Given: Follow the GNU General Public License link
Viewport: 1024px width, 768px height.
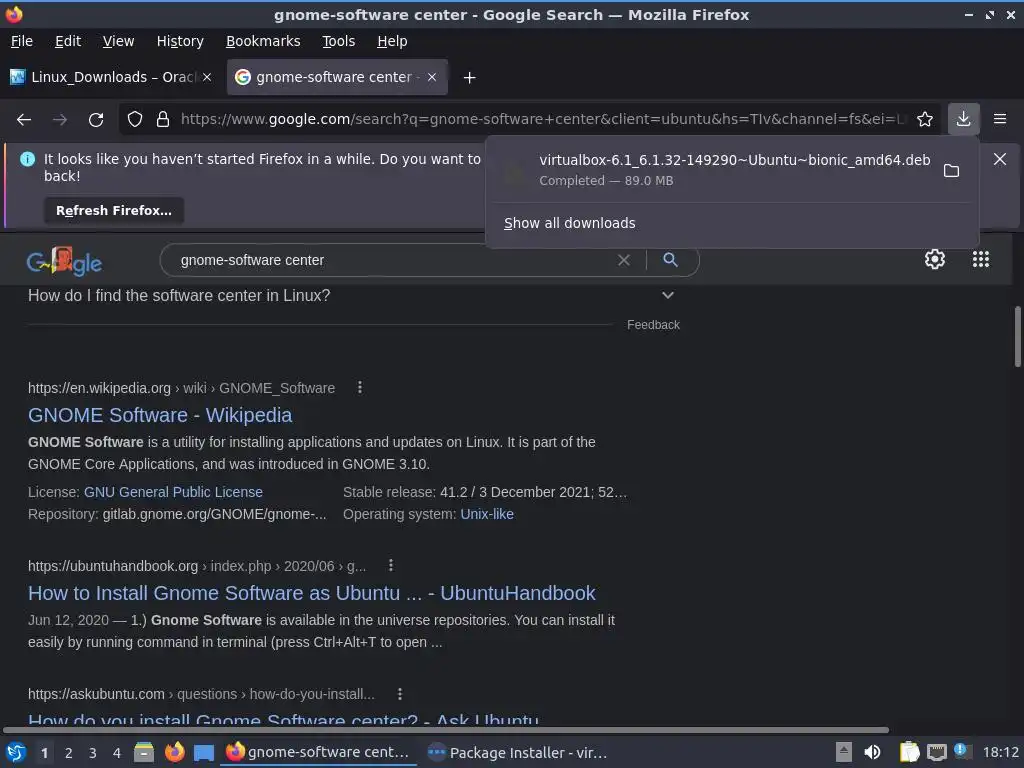Looking at the screenshot, I should [173, 492].
